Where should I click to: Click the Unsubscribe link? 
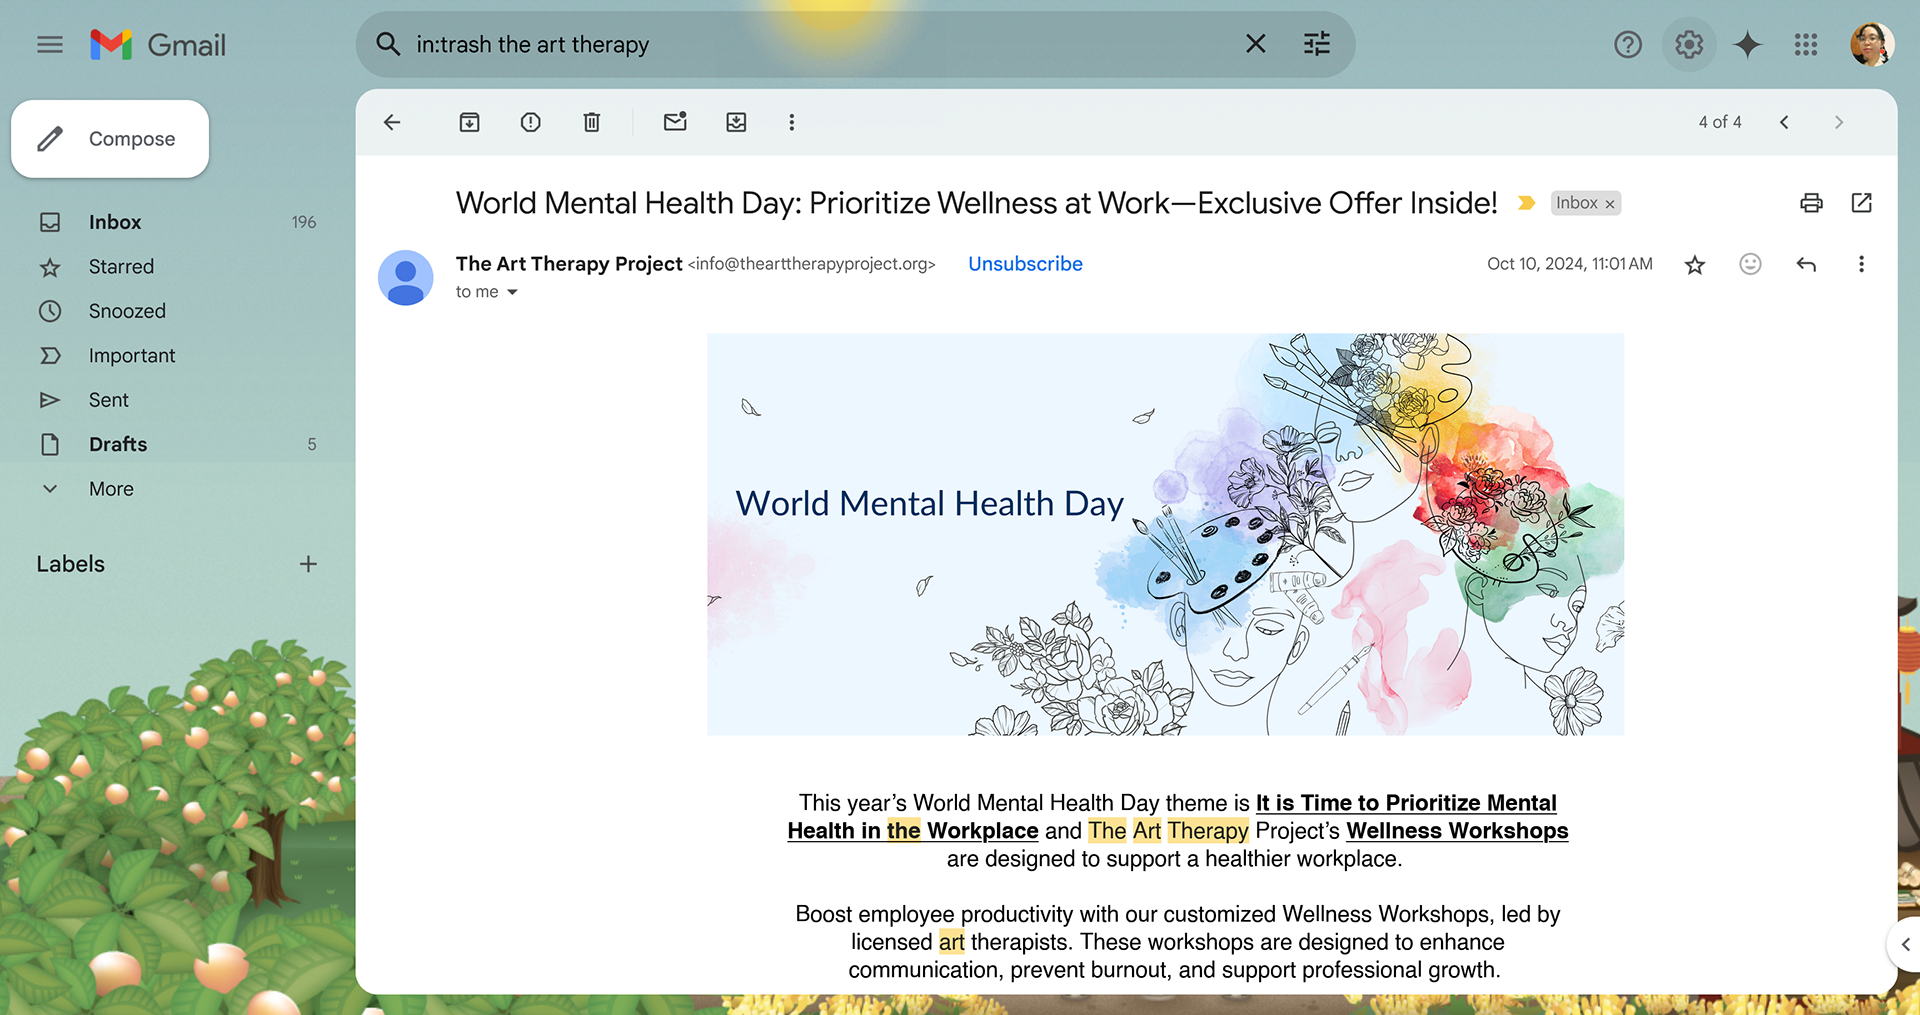pos(1025,264)
